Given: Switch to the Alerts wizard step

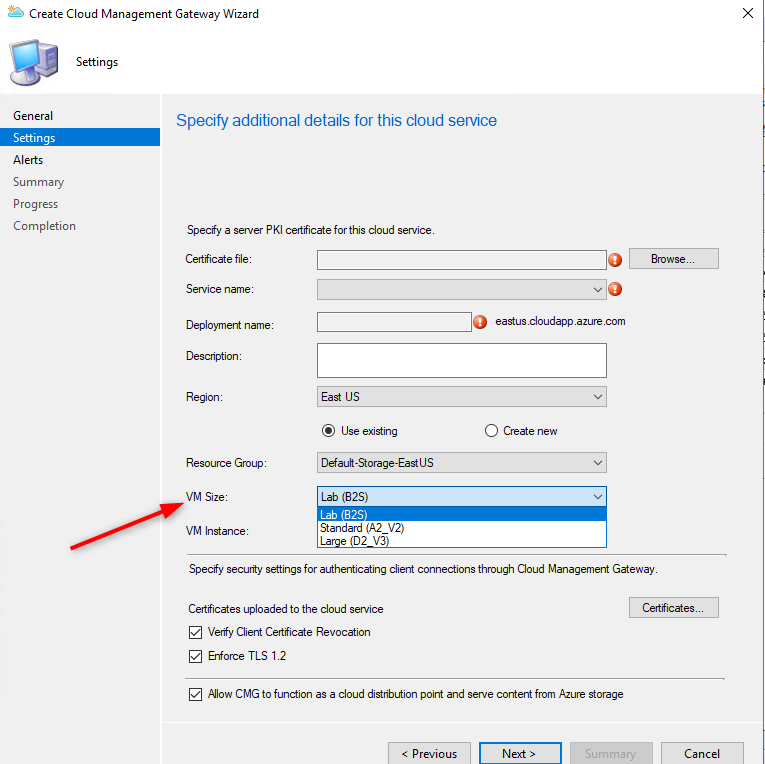Looking at the screenshot, I should pos(28,160).
